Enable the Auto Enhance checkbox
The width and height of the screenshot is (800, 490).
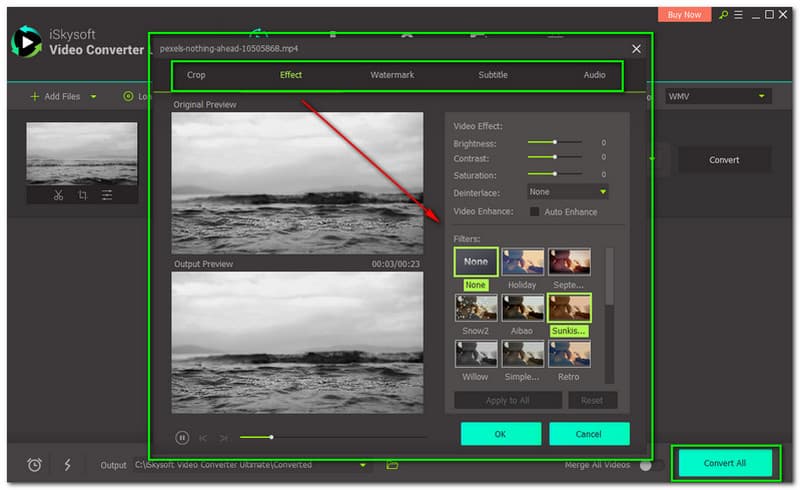coord(534,212)
